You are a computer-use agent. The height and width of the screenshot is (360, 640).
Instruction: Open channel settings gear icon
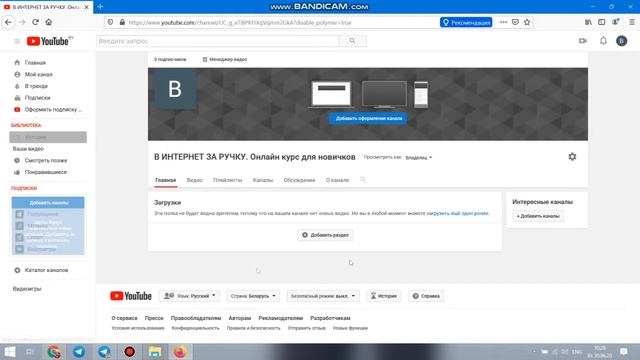tap(572, 157)
